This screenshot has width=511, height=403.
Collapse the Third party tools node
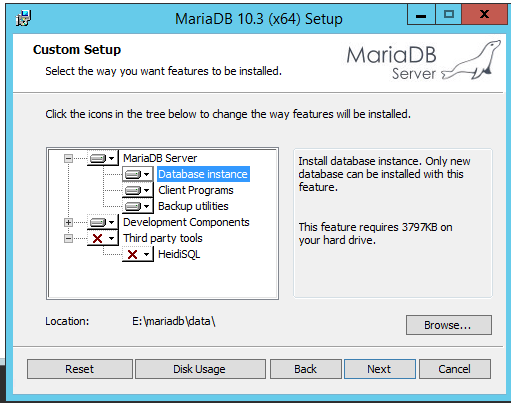point(68,238)
